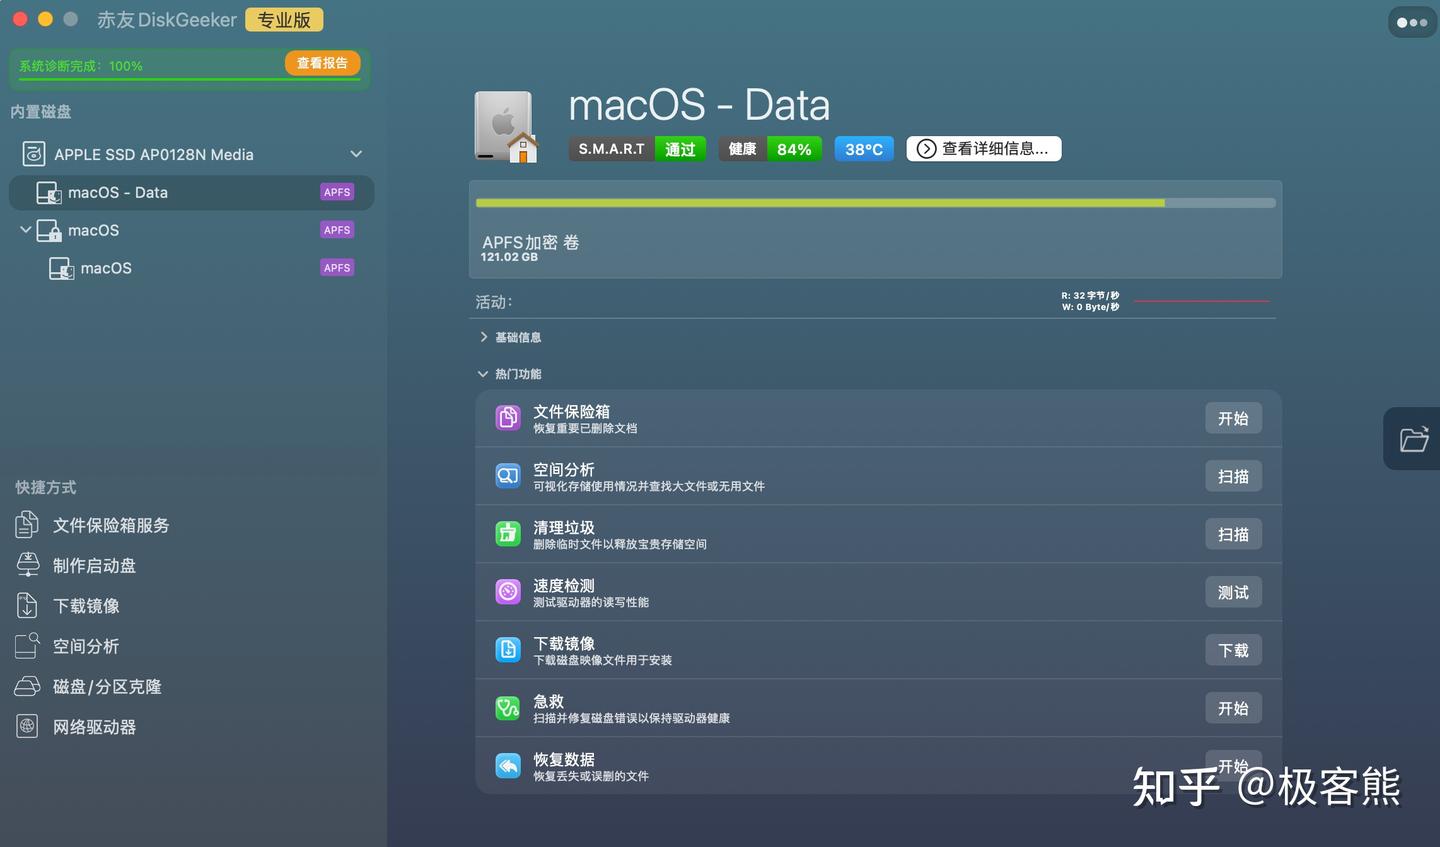Click the activity read/write graph
The height and width of the screenshot is (847, 1440).
click(1201, 301)
